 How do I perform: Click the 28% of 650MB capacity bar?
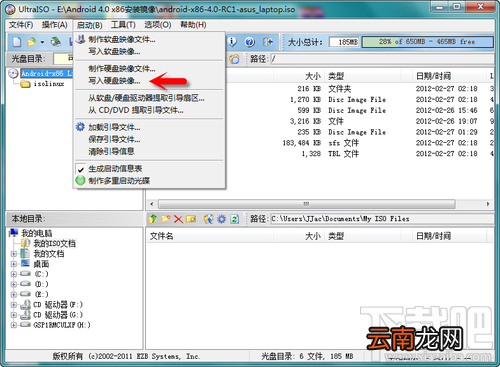point(427,42)
